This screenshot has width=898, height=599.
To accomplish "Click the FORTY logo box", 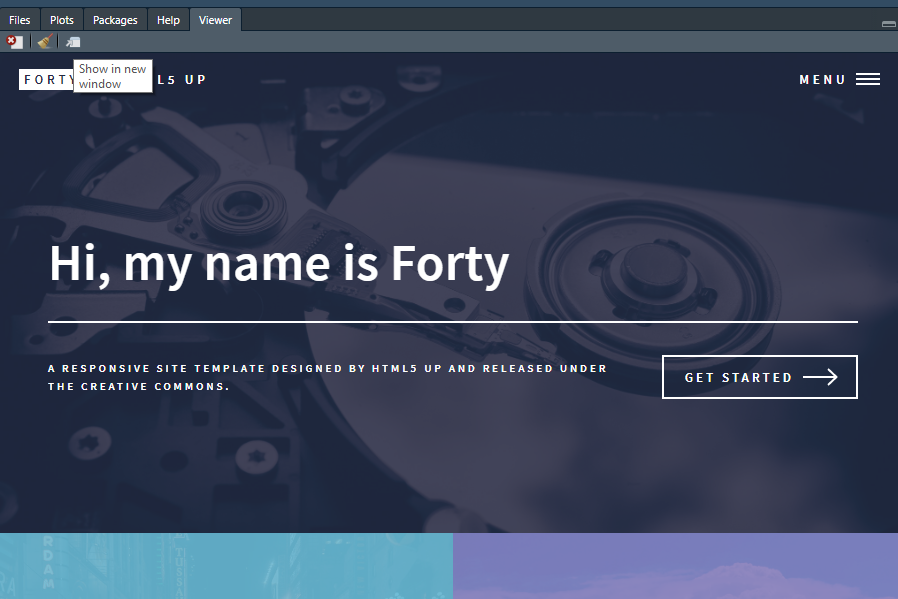I will 47,80.
